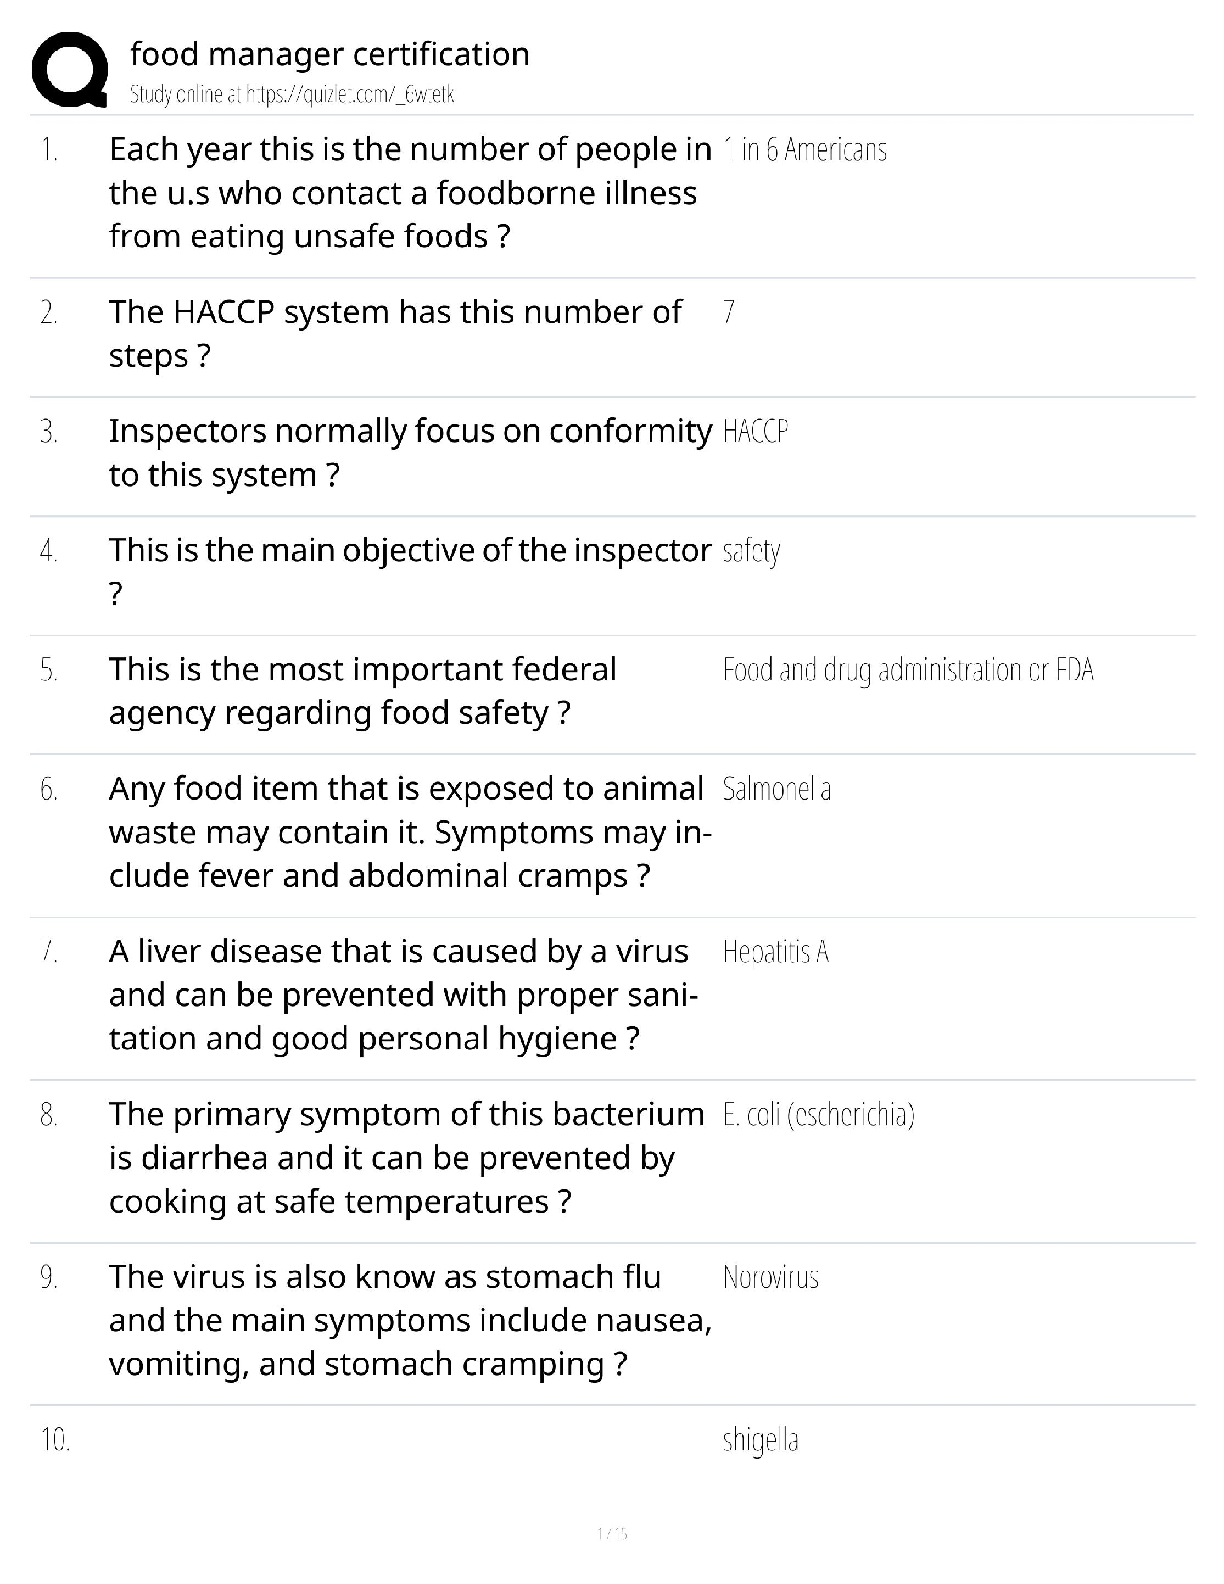Click the 'Hepatitis A' answer
The height and width of the screenshot is (1584, 1224).
776,952
